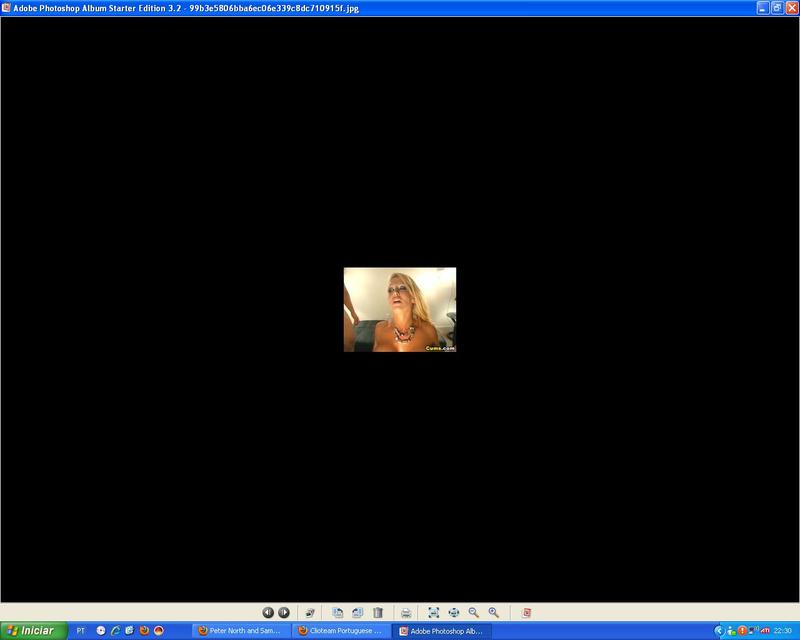Minimize the Photoshop Album window
The height and width of the screenshot is (640, 800).
[x=763, y=8]
